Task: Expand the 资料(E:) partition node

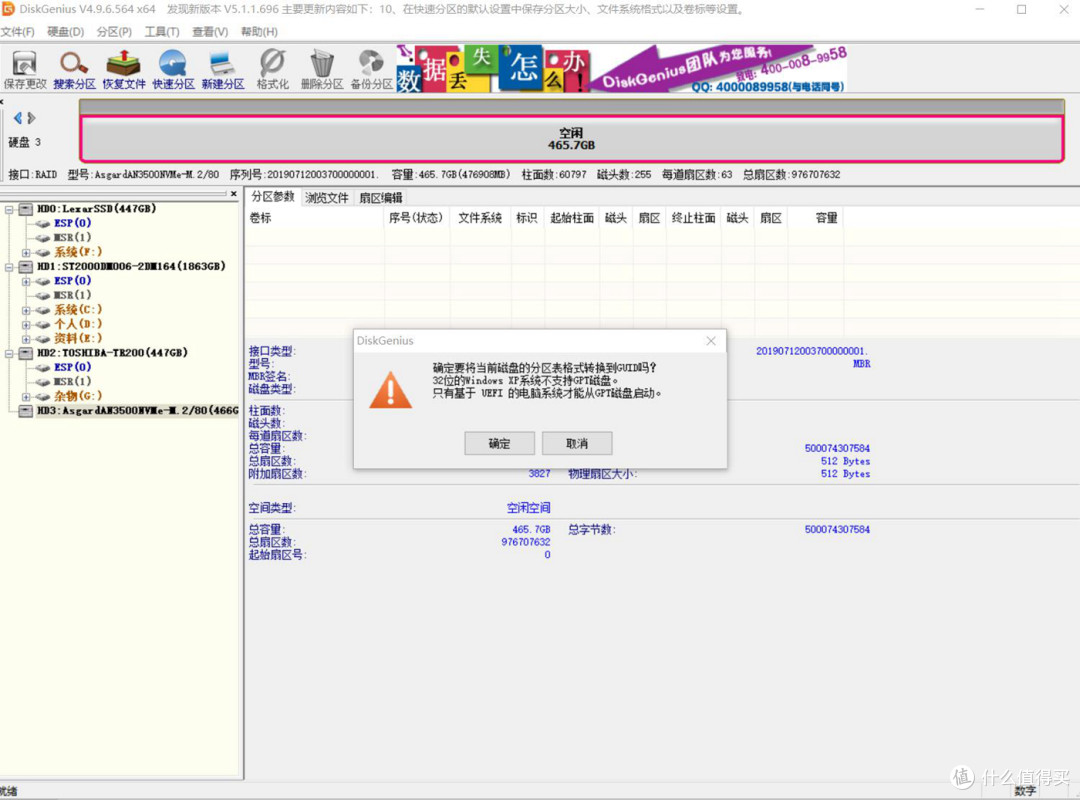Action: point(25,339)
